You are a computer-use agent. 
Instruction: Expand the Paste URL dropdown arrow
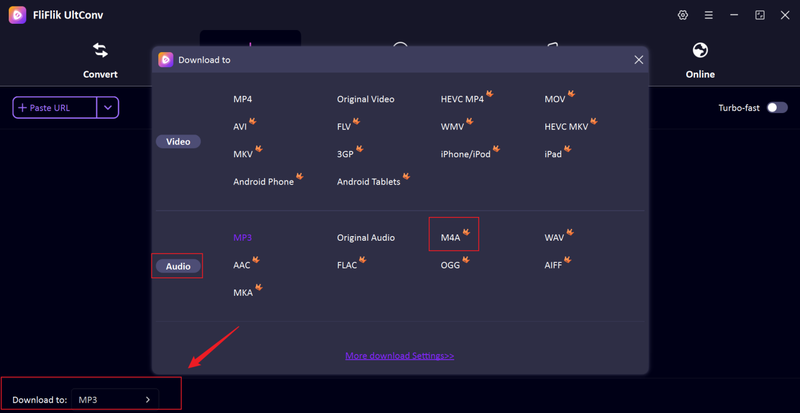coord(108,108)
